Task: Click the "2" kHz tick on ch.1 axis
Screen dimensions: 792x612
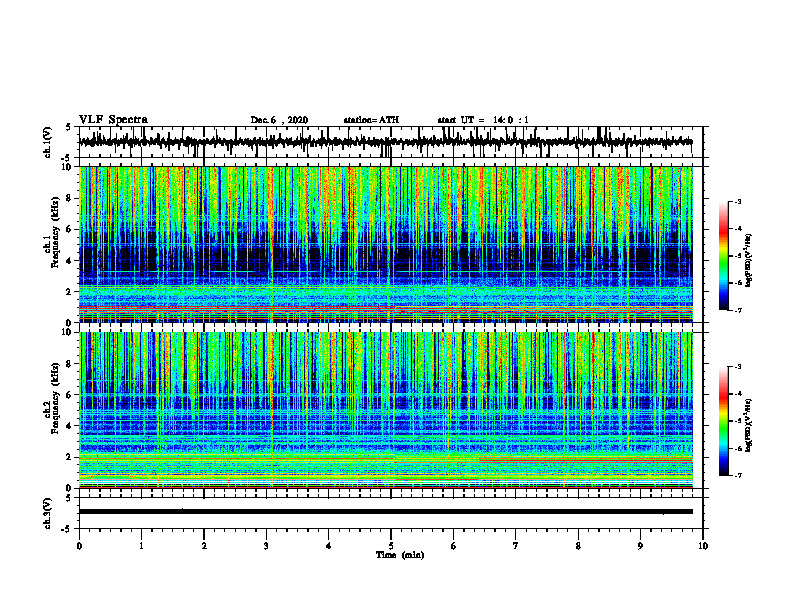Action: (71, 292)
